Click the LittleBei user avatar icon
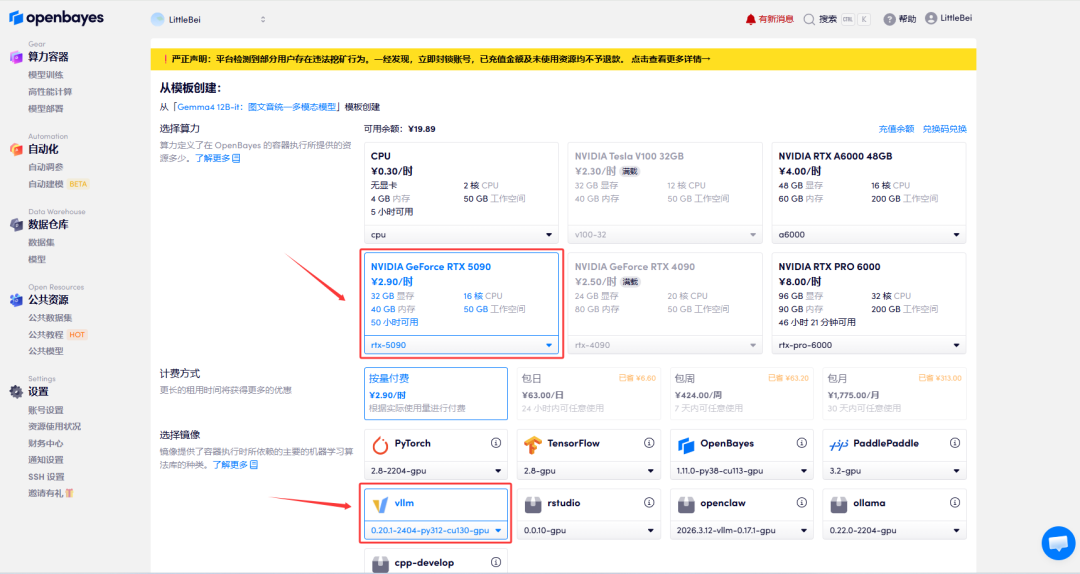The height and width of the screenshot is (574, 1080). [x=931, y=18]
